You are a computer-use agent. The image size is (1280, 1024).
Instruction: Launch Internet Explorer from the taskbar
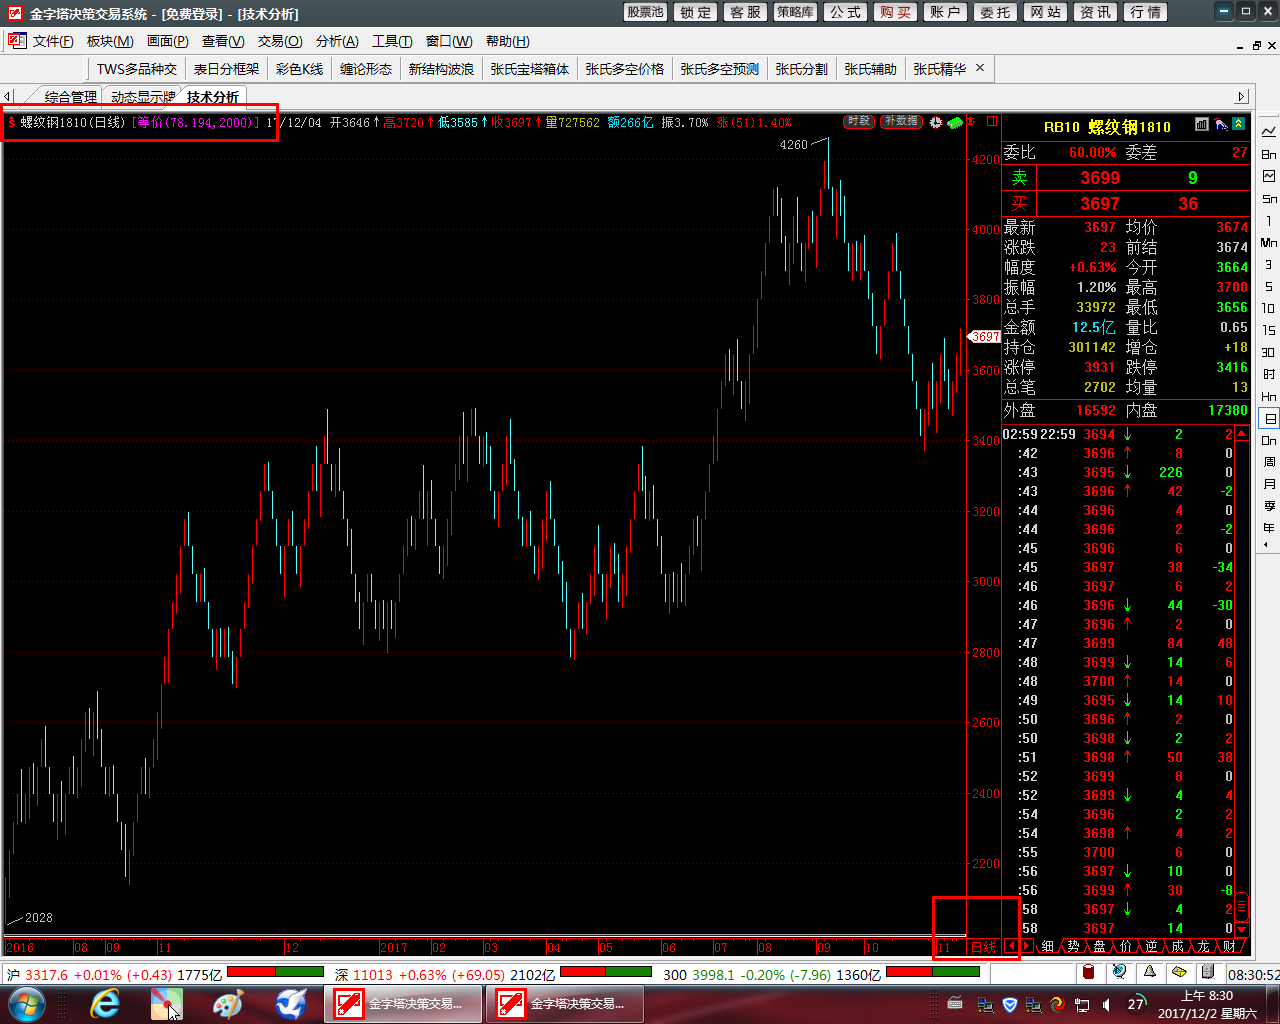(105, 1004)
